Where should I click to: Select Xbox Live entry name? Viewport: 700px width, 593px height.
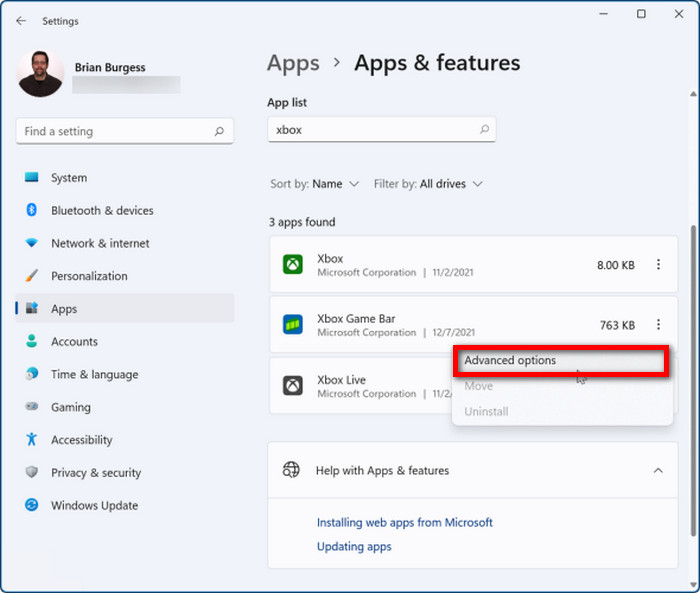click(x=342, y=380)
